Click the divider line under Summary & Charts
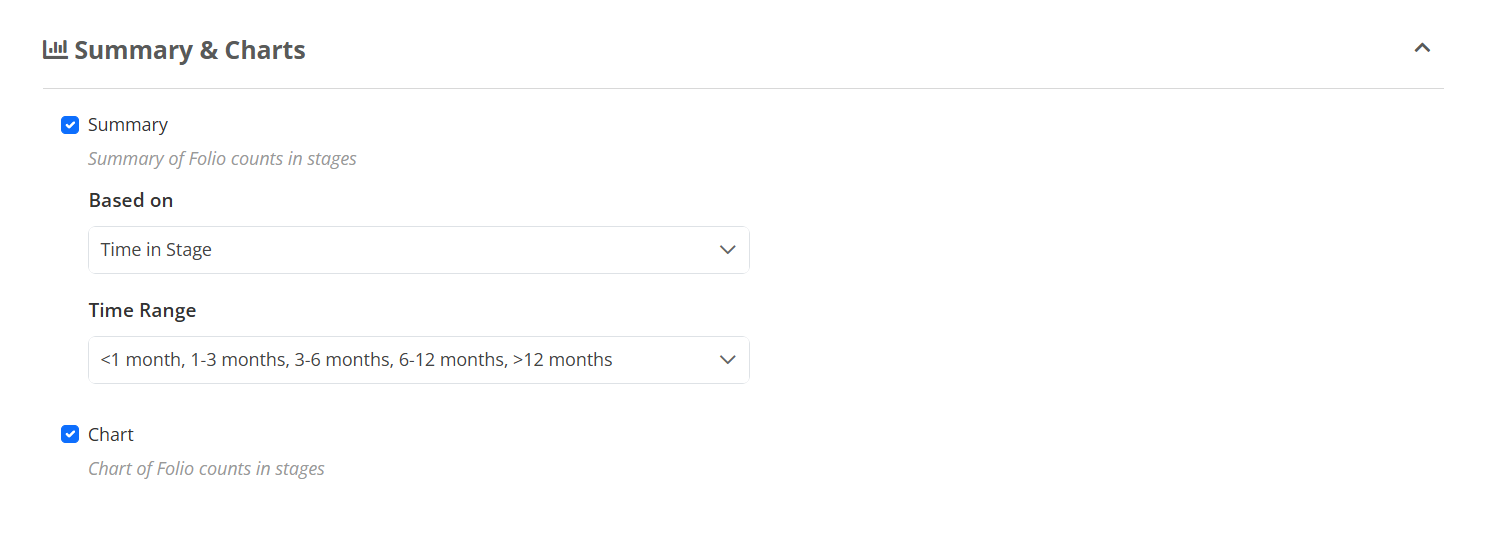This screenshot has width=1509, height=539. click(743, 88)
